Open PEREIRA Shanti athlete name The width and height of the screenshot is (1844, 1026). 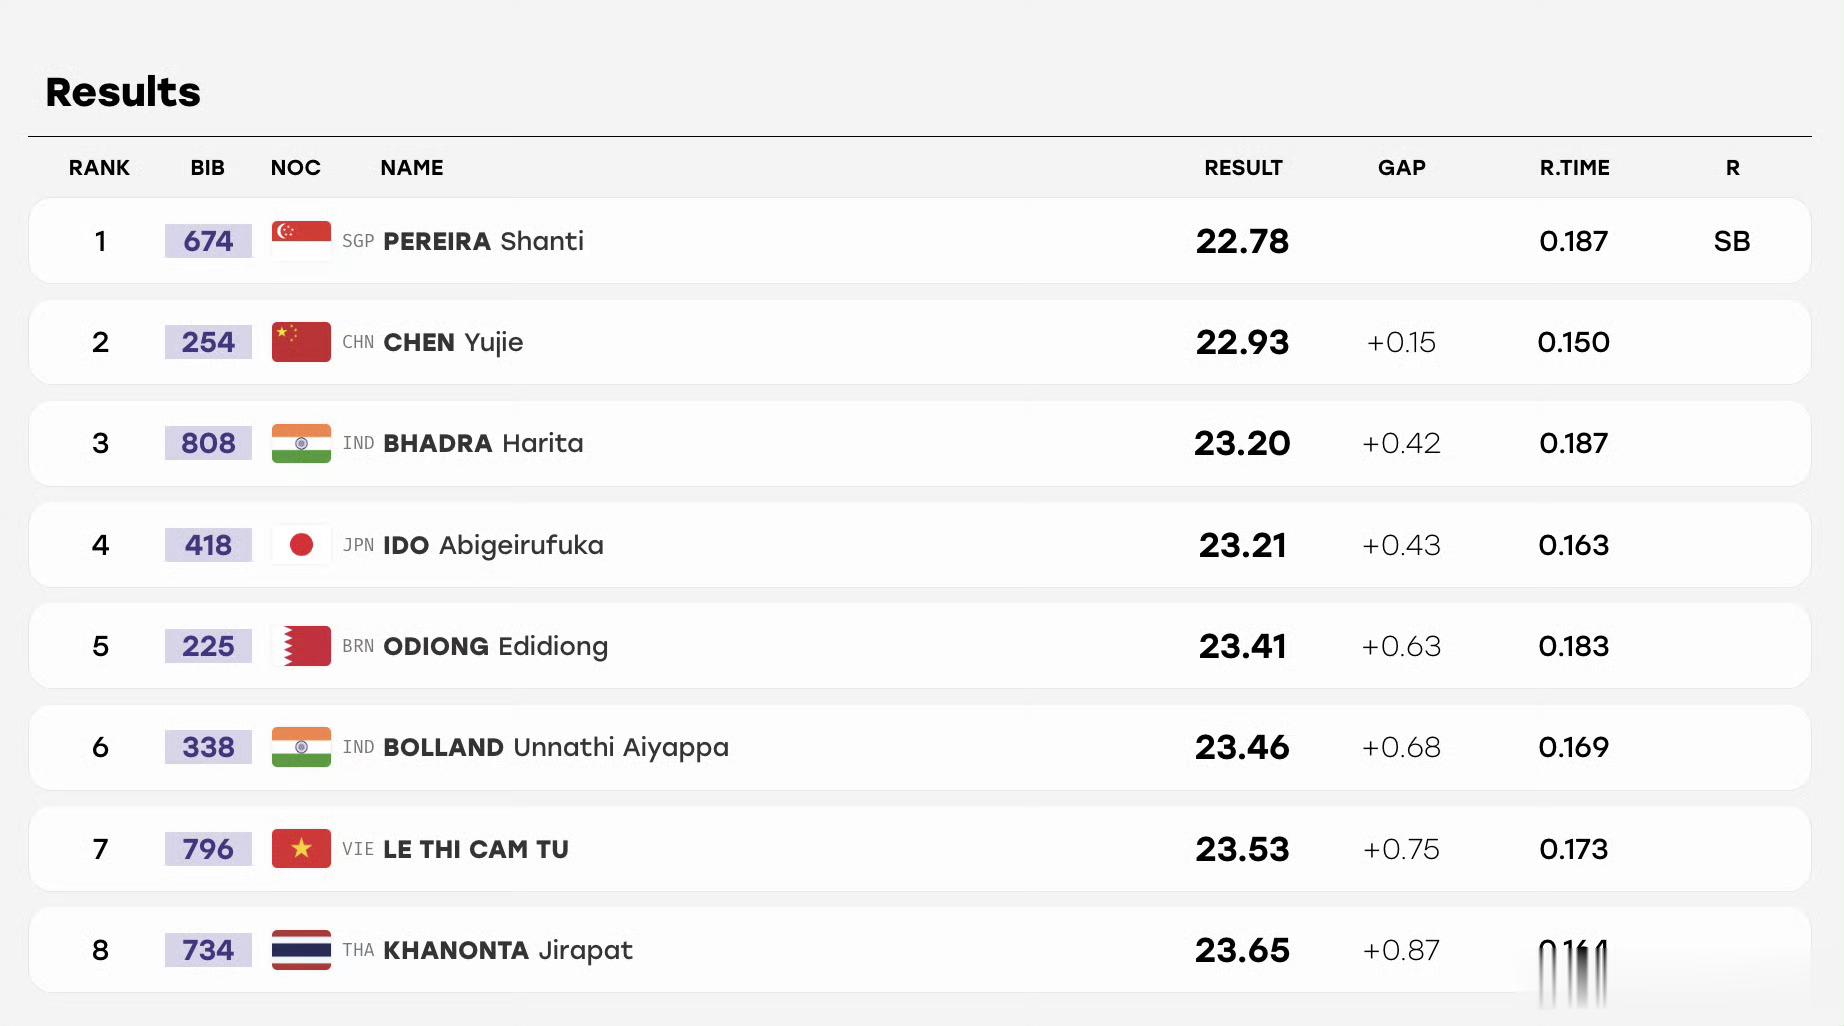click(x=483, y=241)
